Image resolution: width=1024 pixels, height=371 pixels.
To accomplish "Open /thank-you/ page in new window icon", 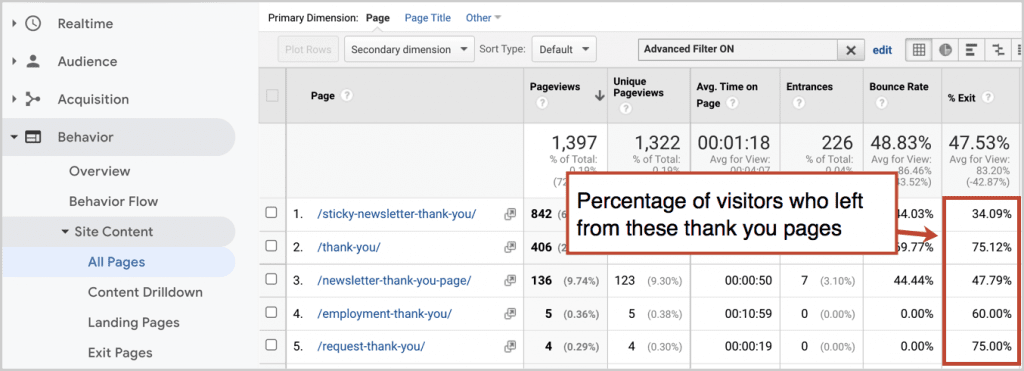I will 510,247.
